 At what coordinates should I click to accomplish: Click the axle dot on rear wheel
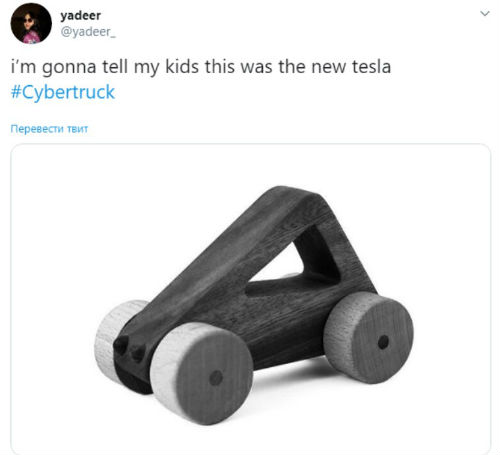(383, 342)
